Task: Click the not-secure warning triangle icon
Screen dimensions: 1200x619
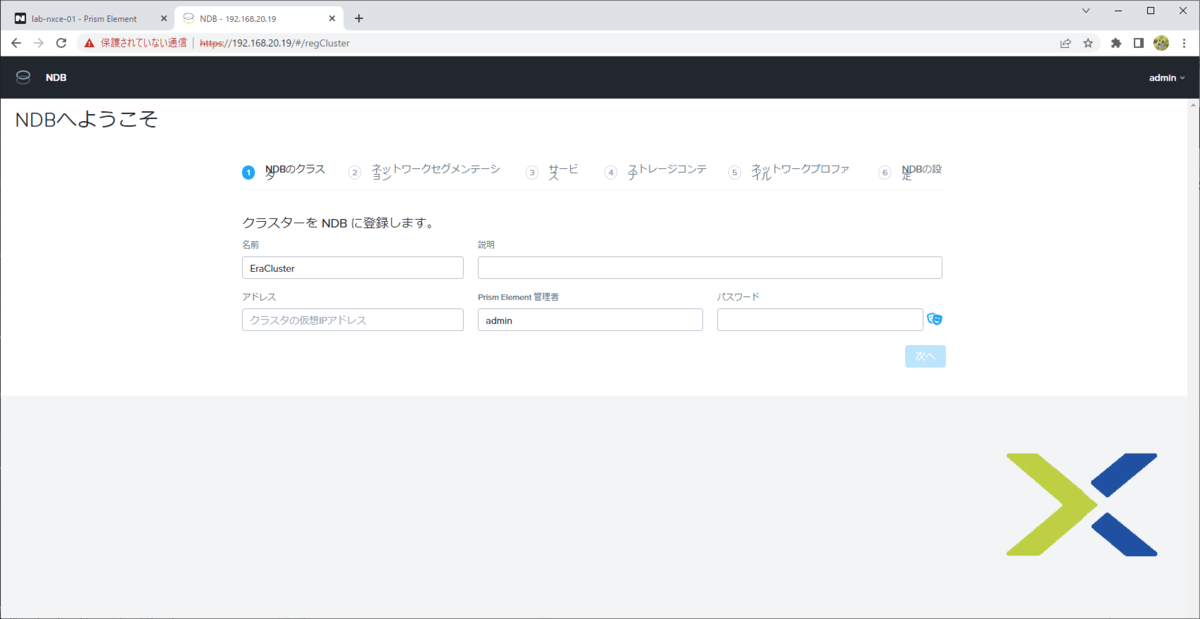Action: click(x=89, y=43)
